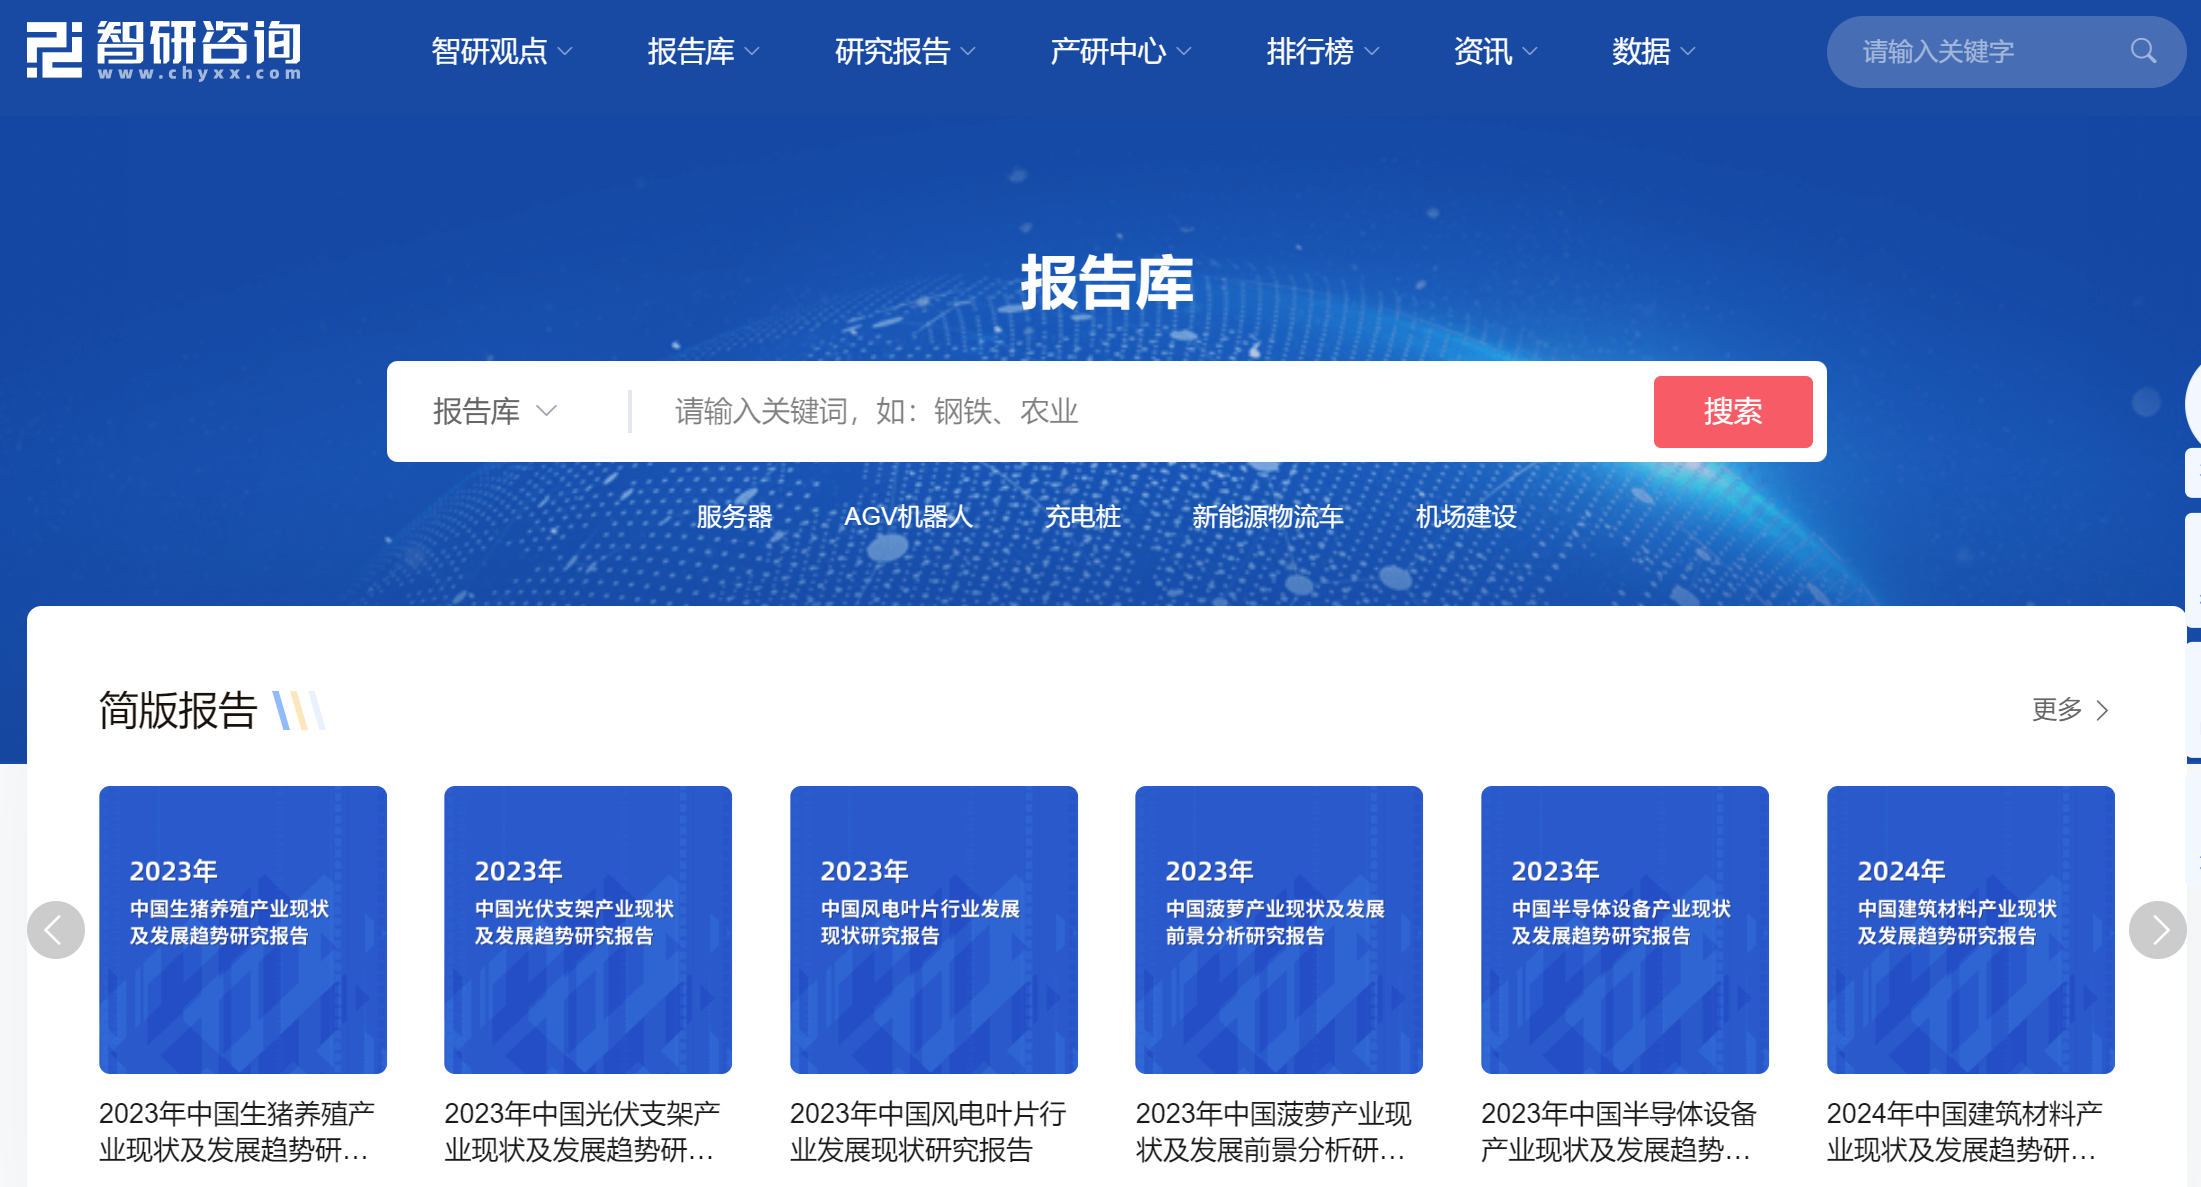The width and height of the screenshot is (2201, 1187).
Task: Expand the 资讯 chevron arrow
Action: click(1530, 51)
